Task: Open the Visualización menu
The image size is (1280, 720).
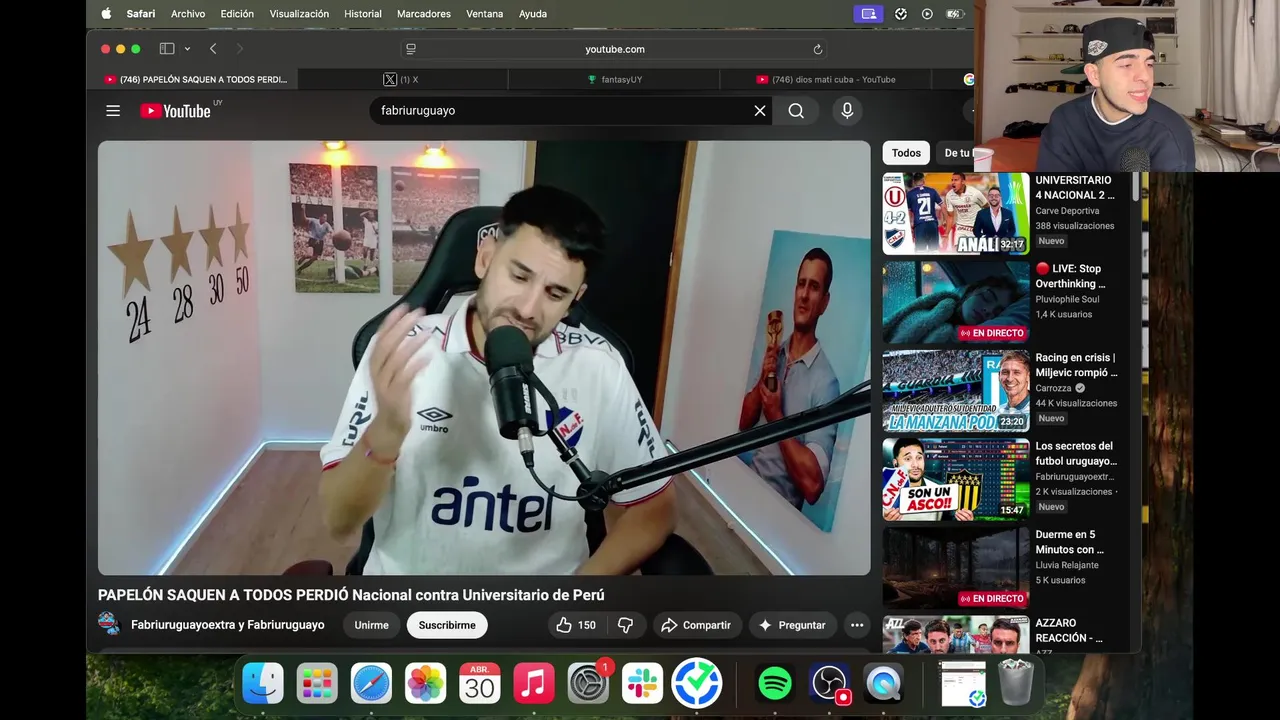Action: 299,14
